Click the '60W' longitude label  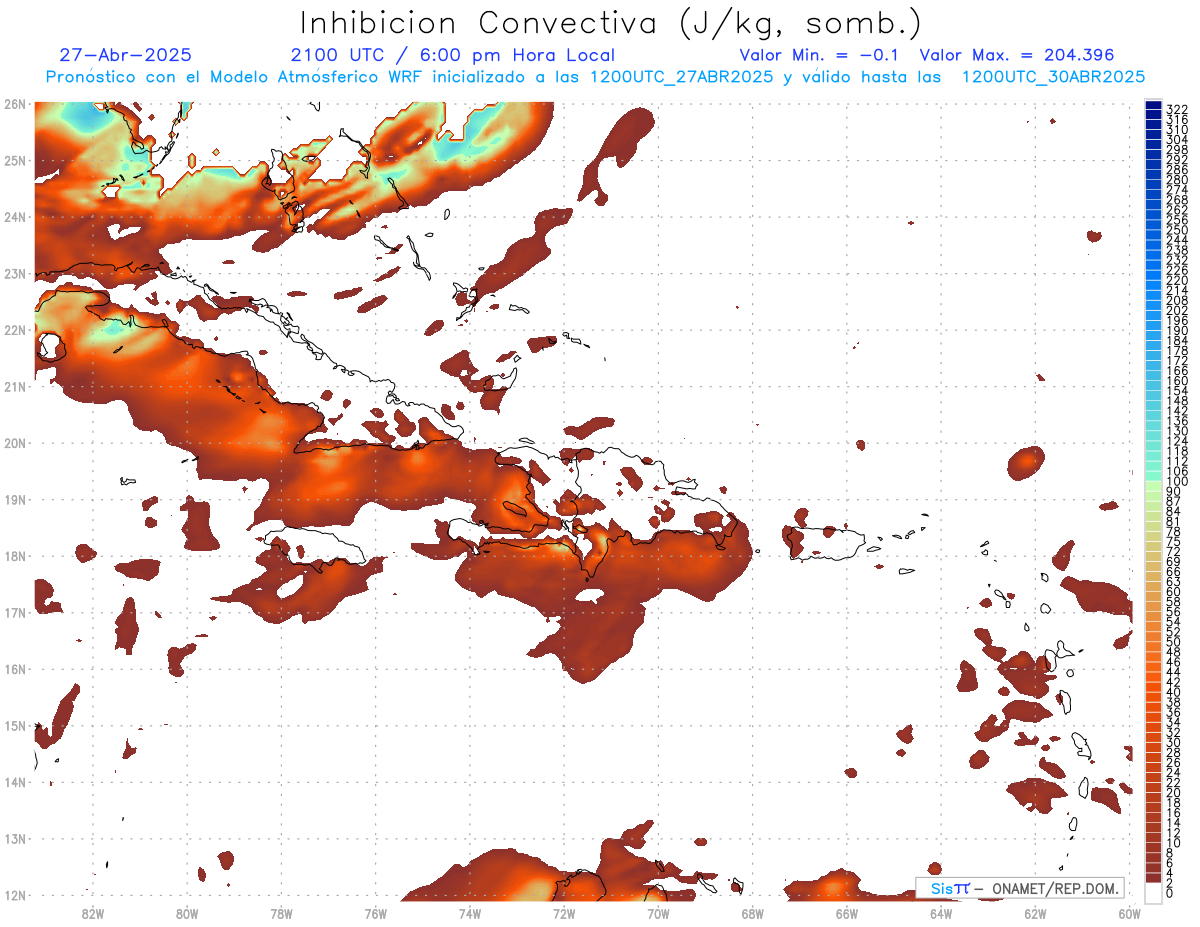pyautogui.click(x=1129, y=912)
